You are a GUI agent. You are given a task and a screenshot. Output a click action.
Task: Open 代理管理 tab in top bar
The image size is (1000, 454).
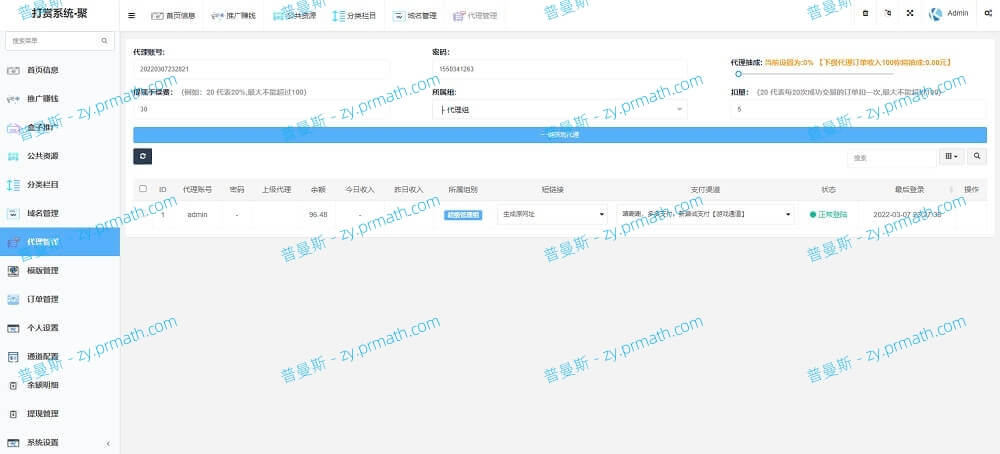point(474,15)
